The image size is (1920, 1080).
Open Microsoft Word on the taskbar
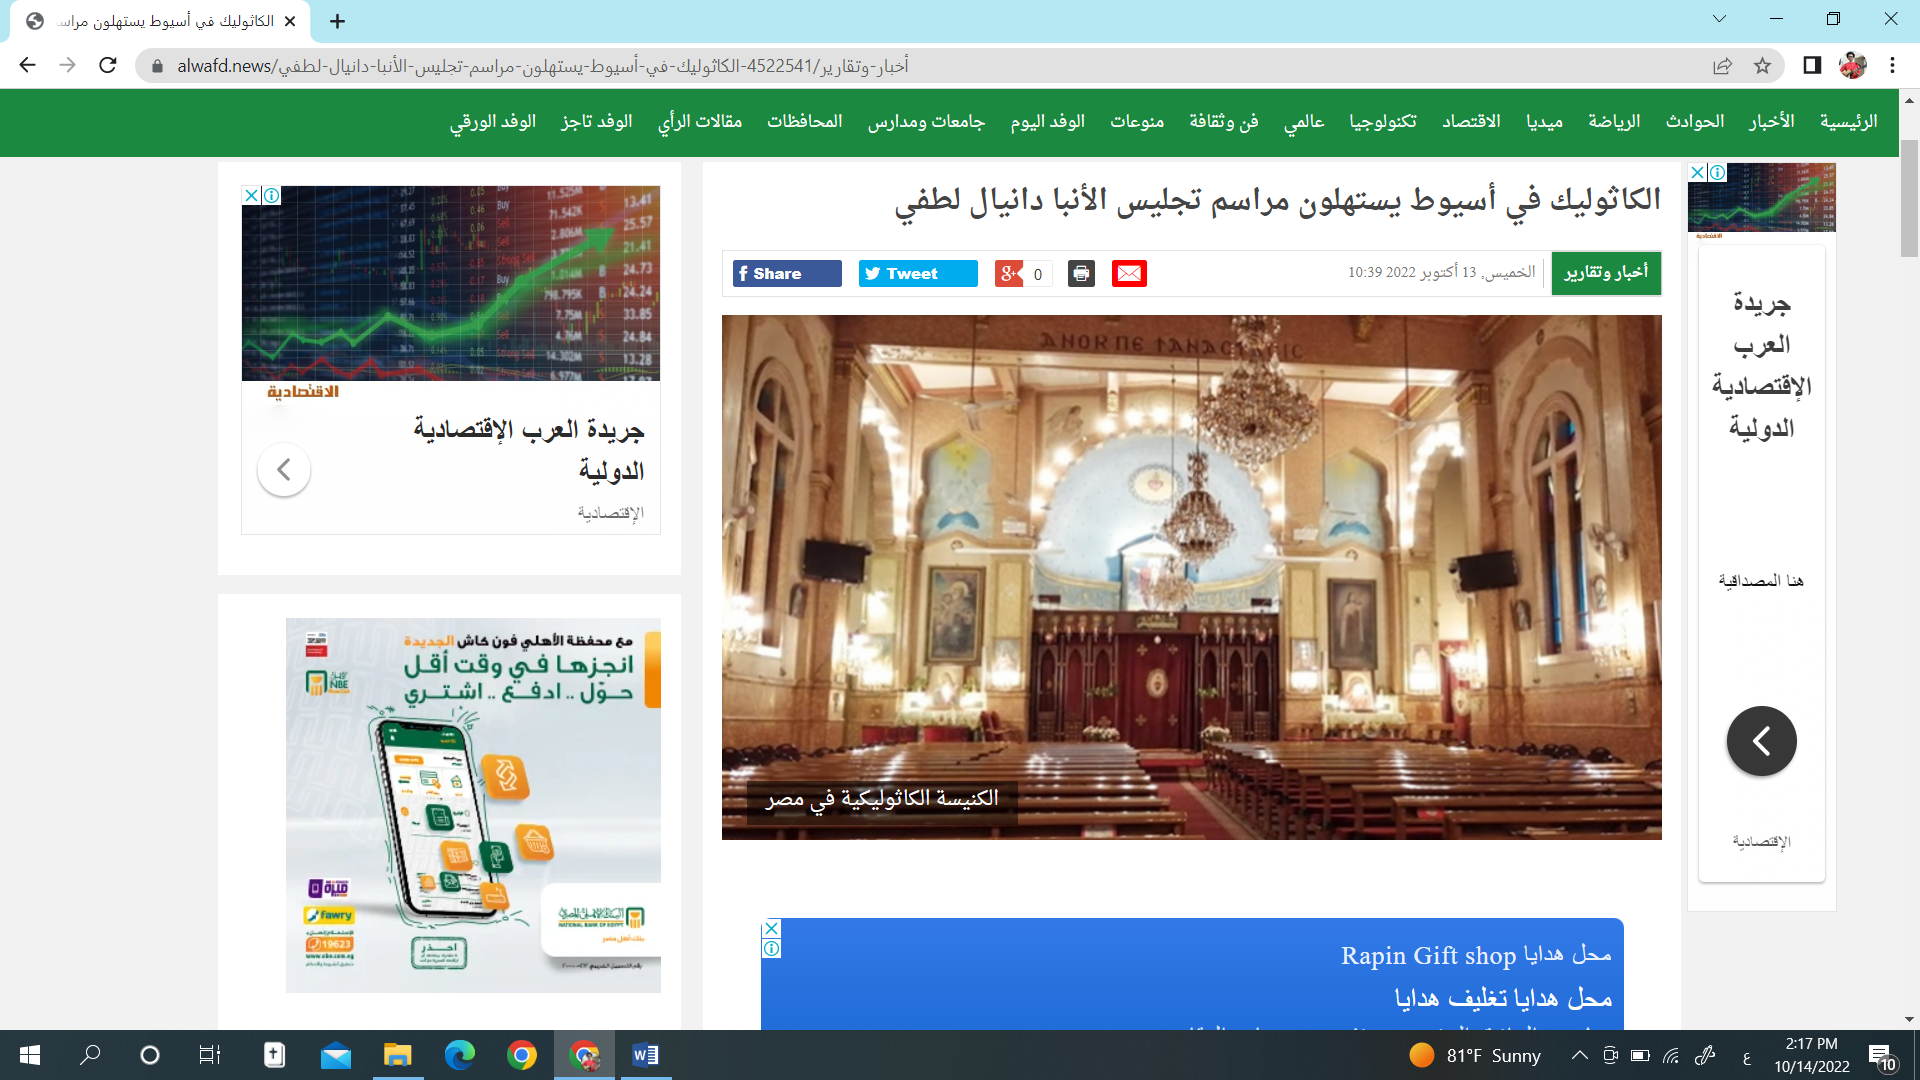(x=646, y=1055)
